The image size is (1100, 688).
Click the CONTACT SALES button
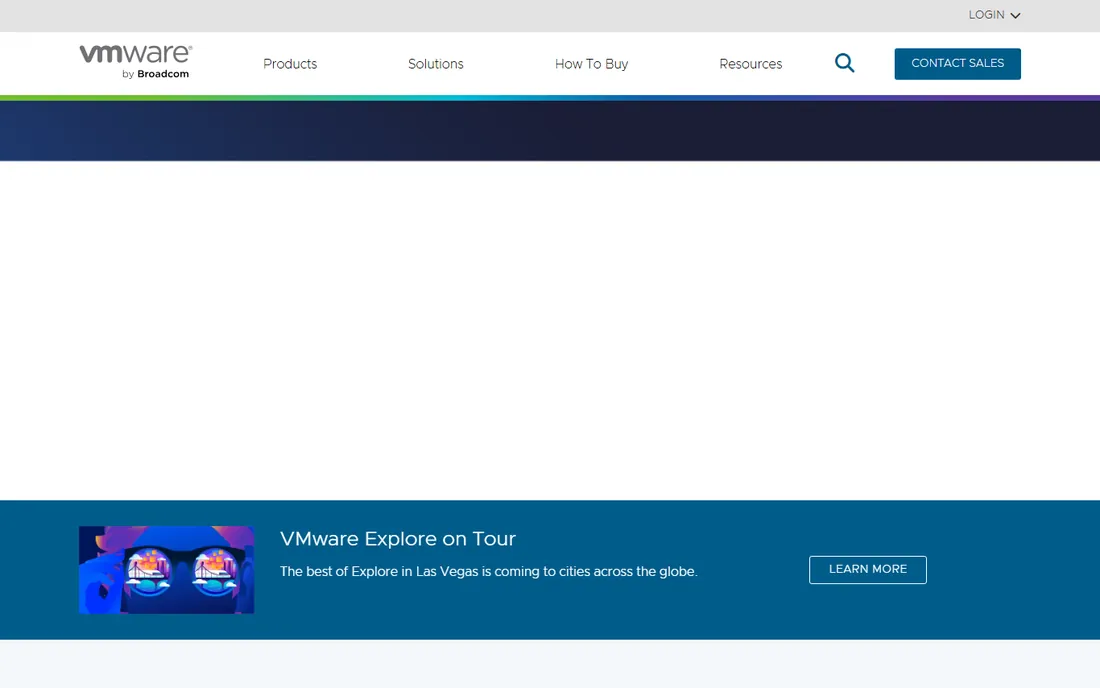coord(958,64)
